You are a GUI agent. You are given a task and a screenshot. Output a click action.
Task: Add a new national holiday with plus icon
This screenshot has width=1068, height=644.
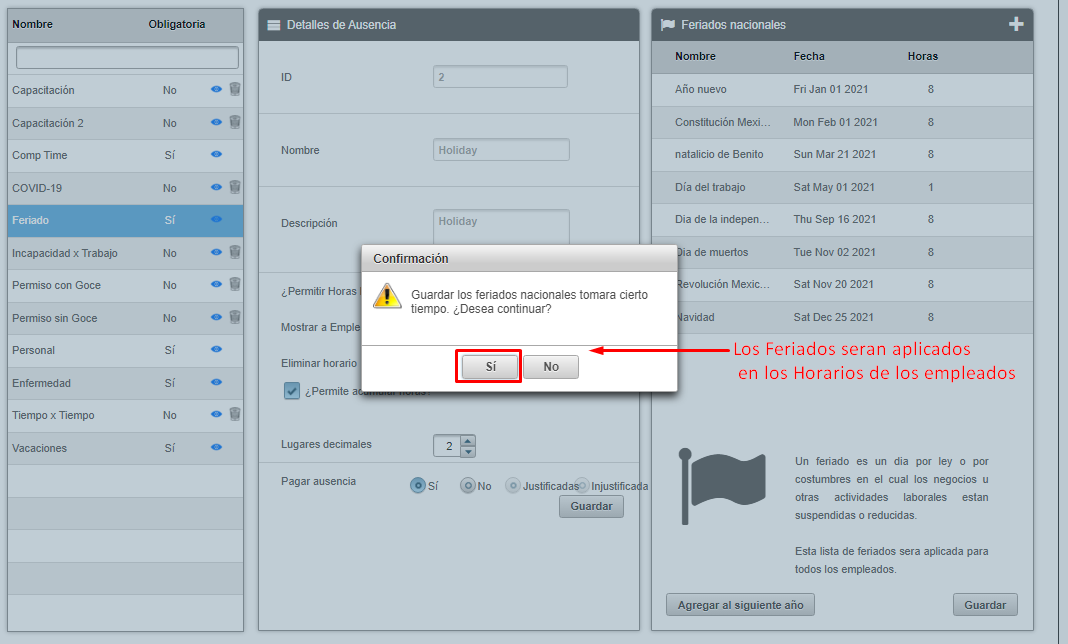tap(1016, 25)
